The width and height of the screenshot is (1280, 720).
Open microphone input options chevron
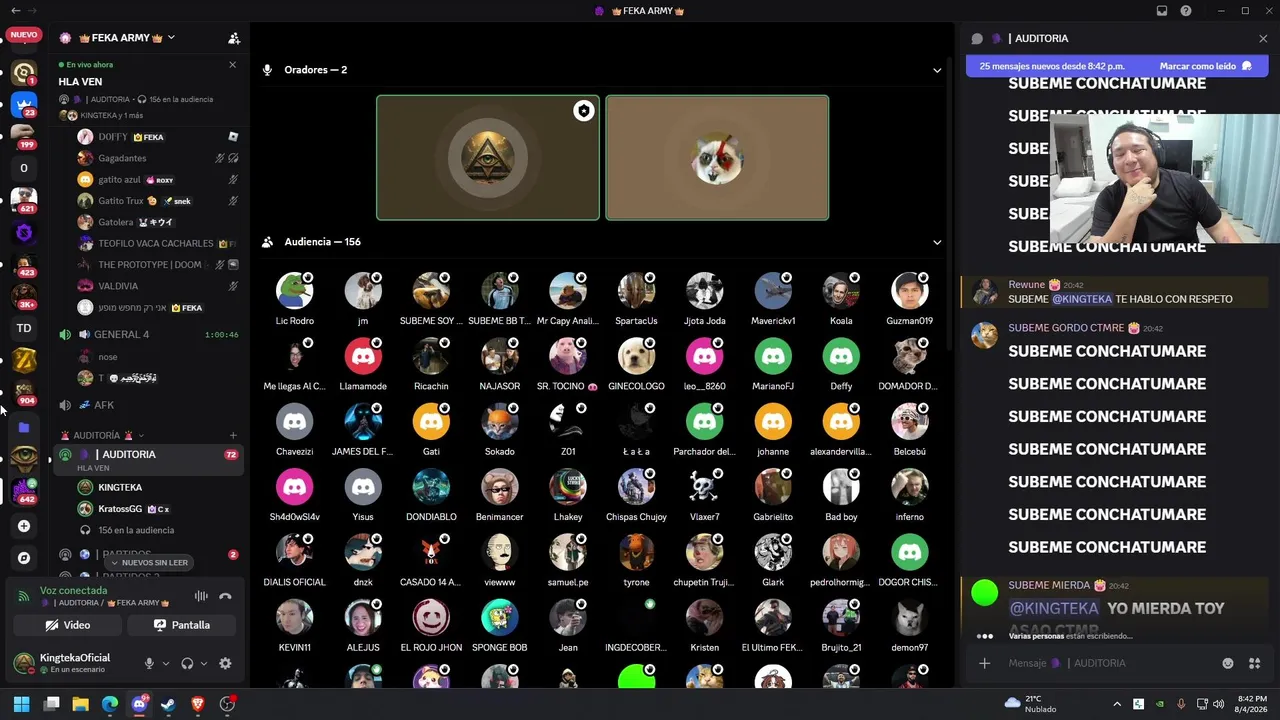point(165,663)
